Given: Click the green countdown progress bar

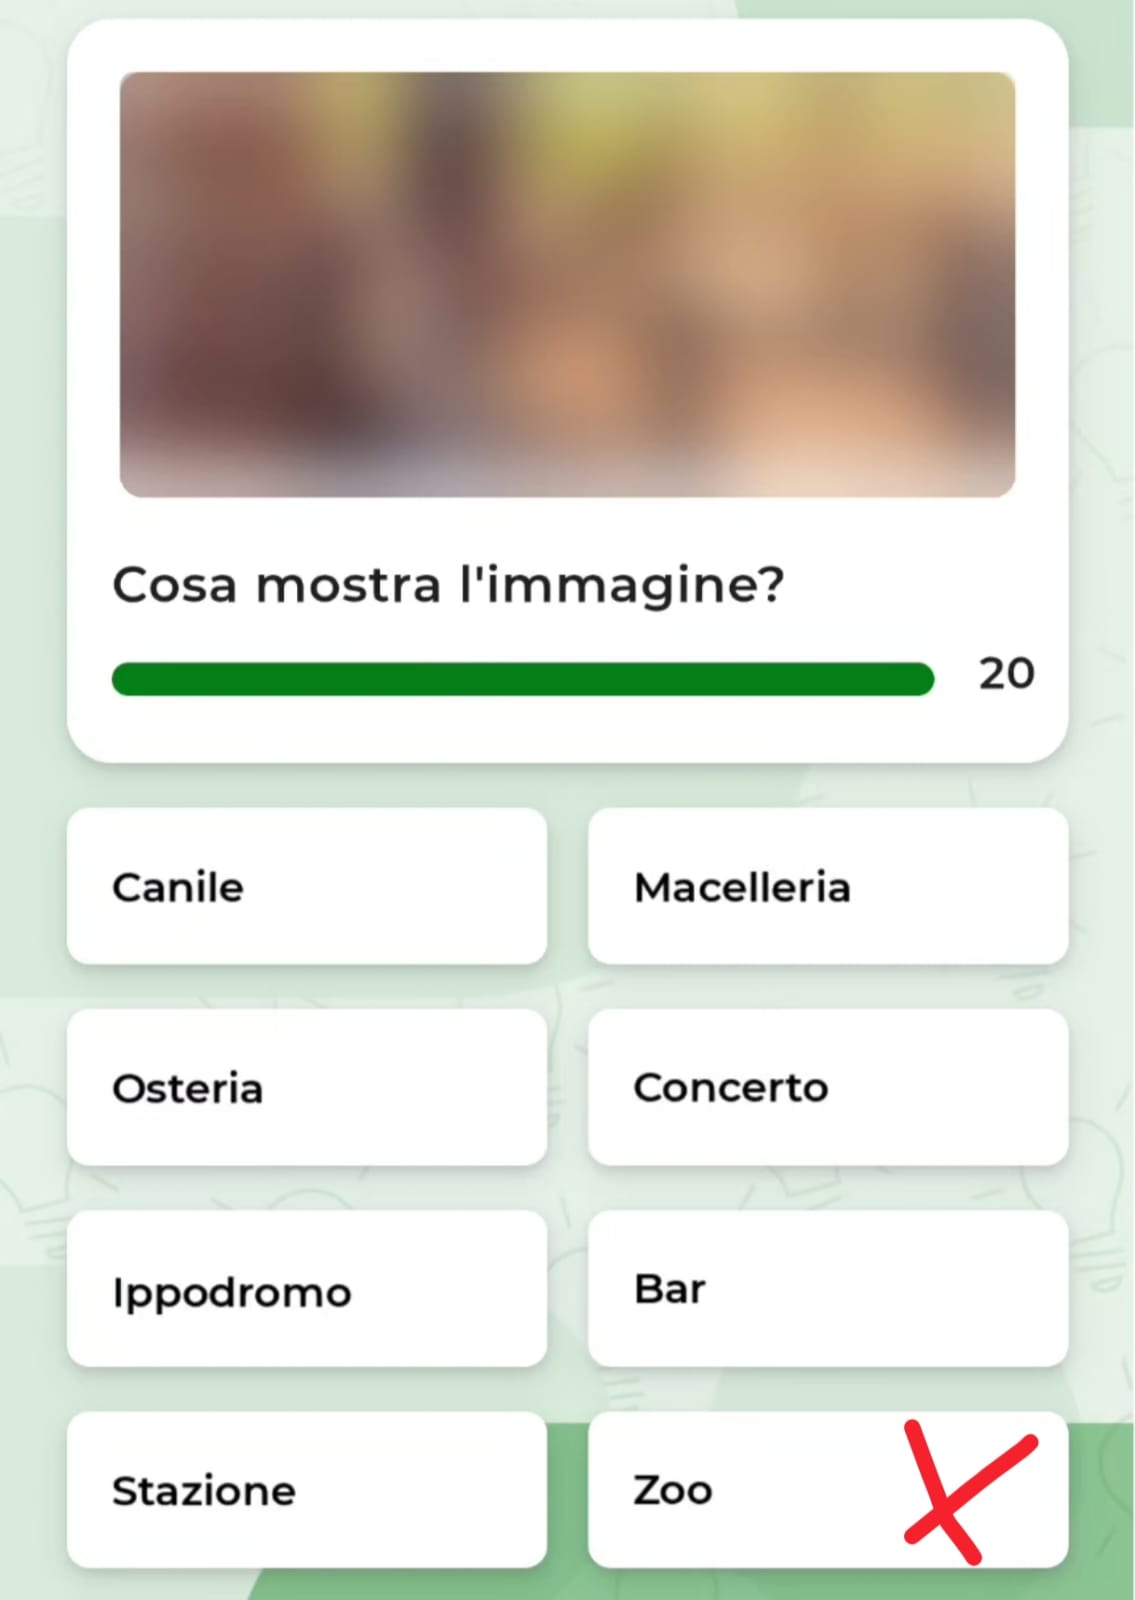Looking at the screenshot, I should (x=522, y=678).
